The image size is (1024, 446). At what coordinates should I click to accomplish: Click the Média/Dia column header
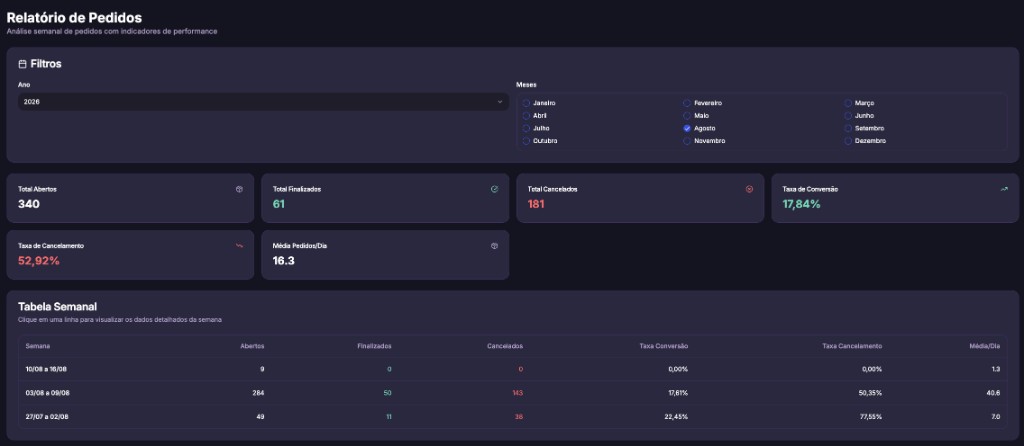coord(985,346)
